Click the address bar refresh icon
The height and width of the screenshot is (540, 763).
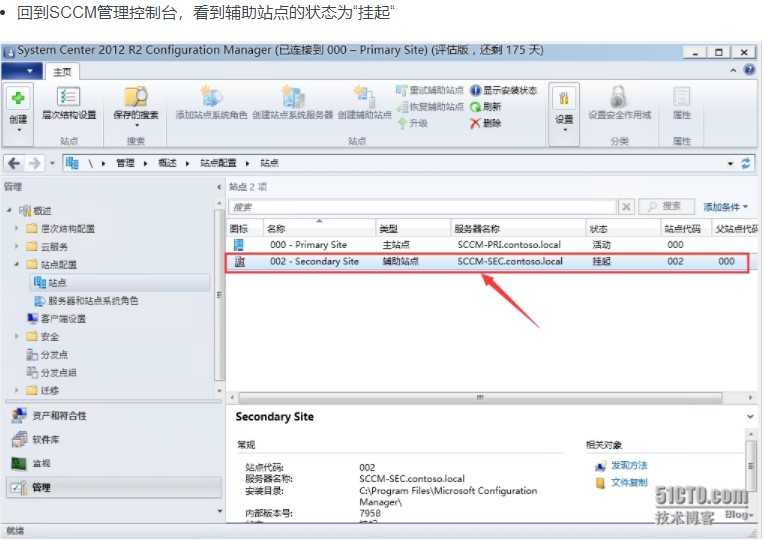click(745, 163)
